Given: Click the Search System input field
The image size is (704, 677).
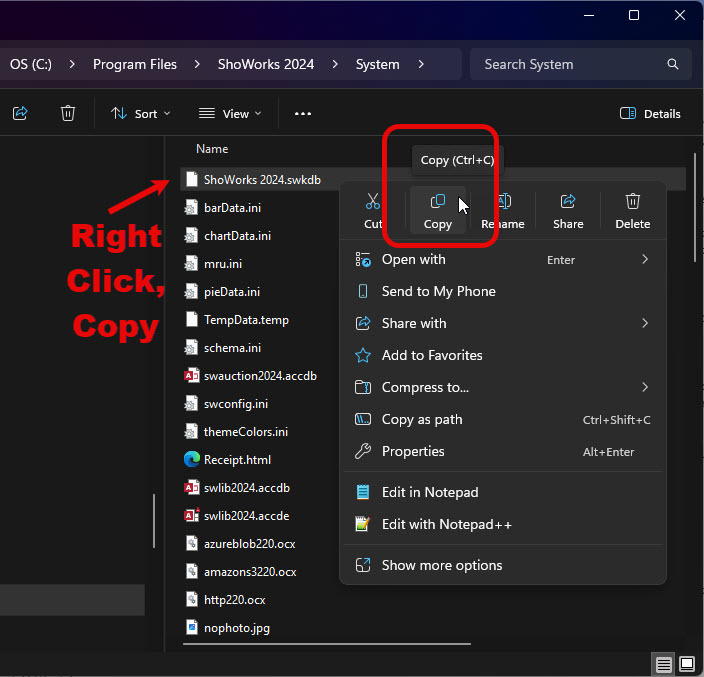Looking at the screenshot, I should (x=570, y=64).
